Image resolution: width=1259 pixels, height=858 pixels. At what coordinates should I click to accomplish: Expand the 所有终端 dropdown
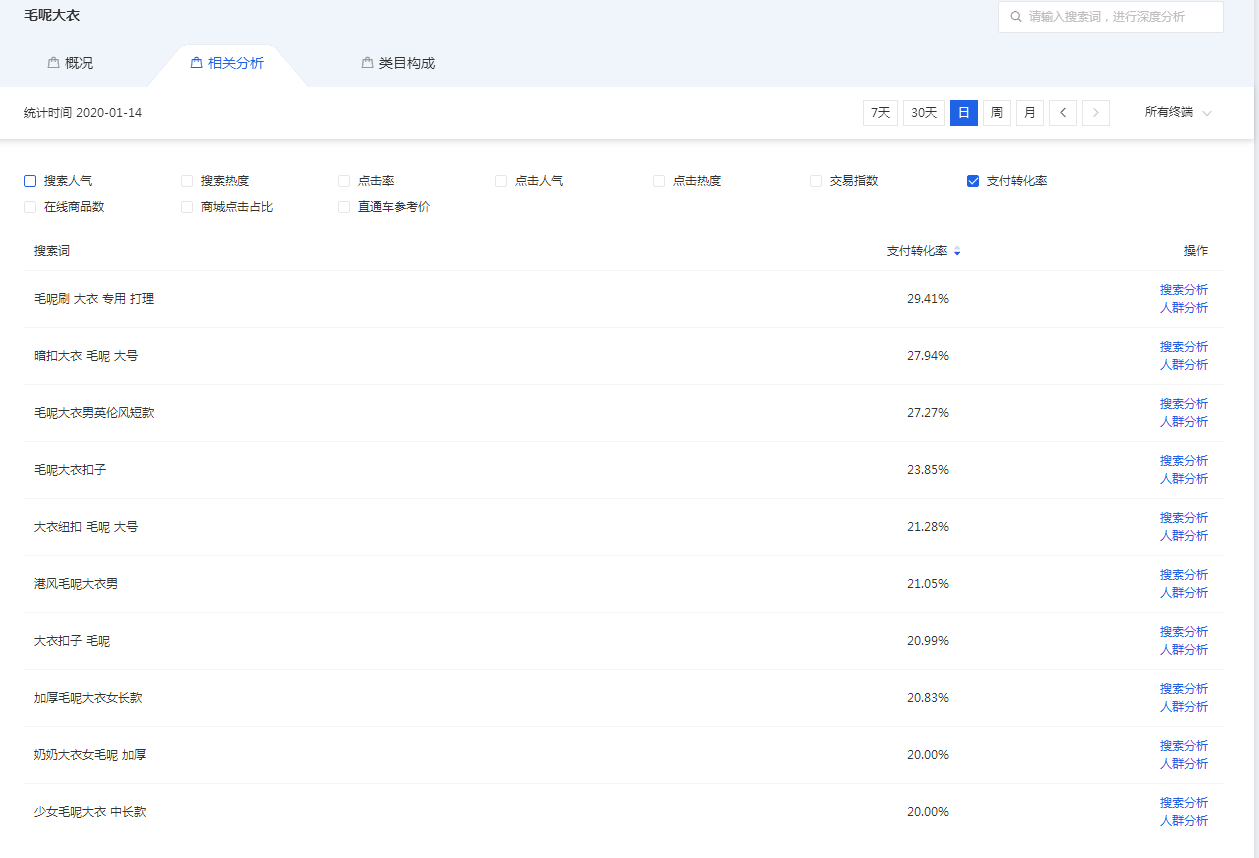coord(1178,113)
